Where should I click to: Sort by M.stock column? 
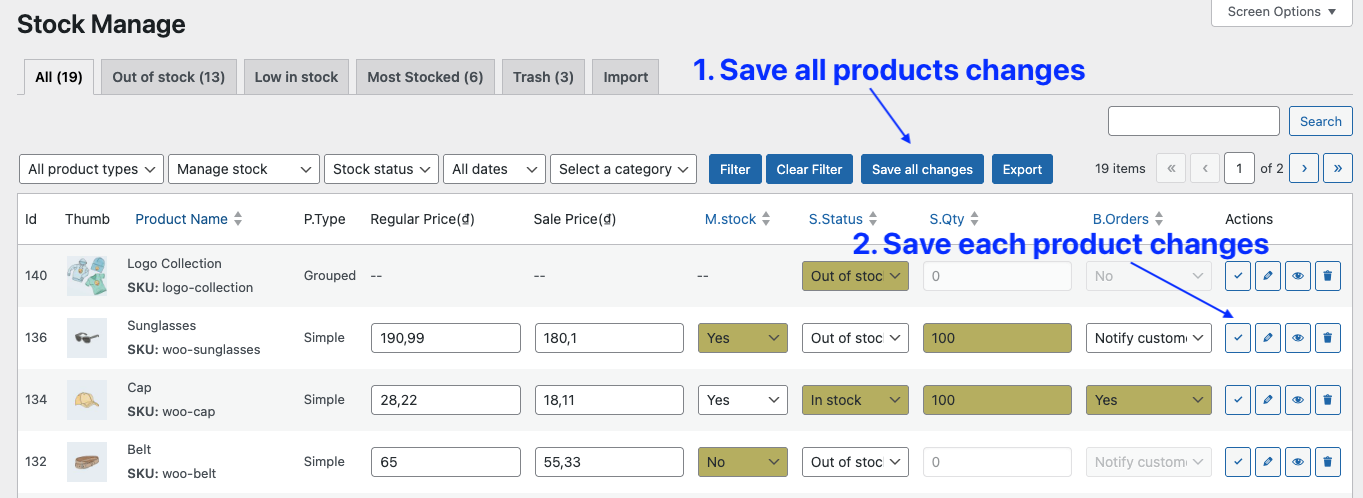[740, 219]
